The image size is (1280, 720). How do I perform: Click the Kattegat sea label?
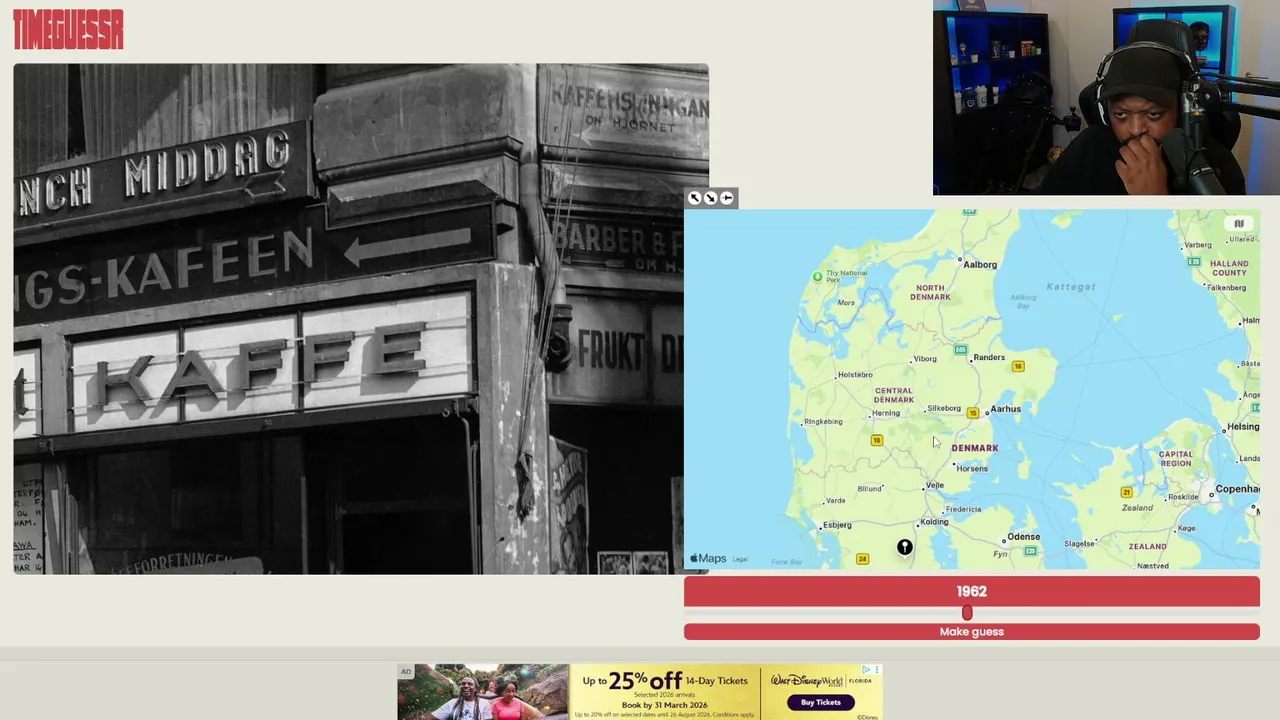tap(1070, 287)
